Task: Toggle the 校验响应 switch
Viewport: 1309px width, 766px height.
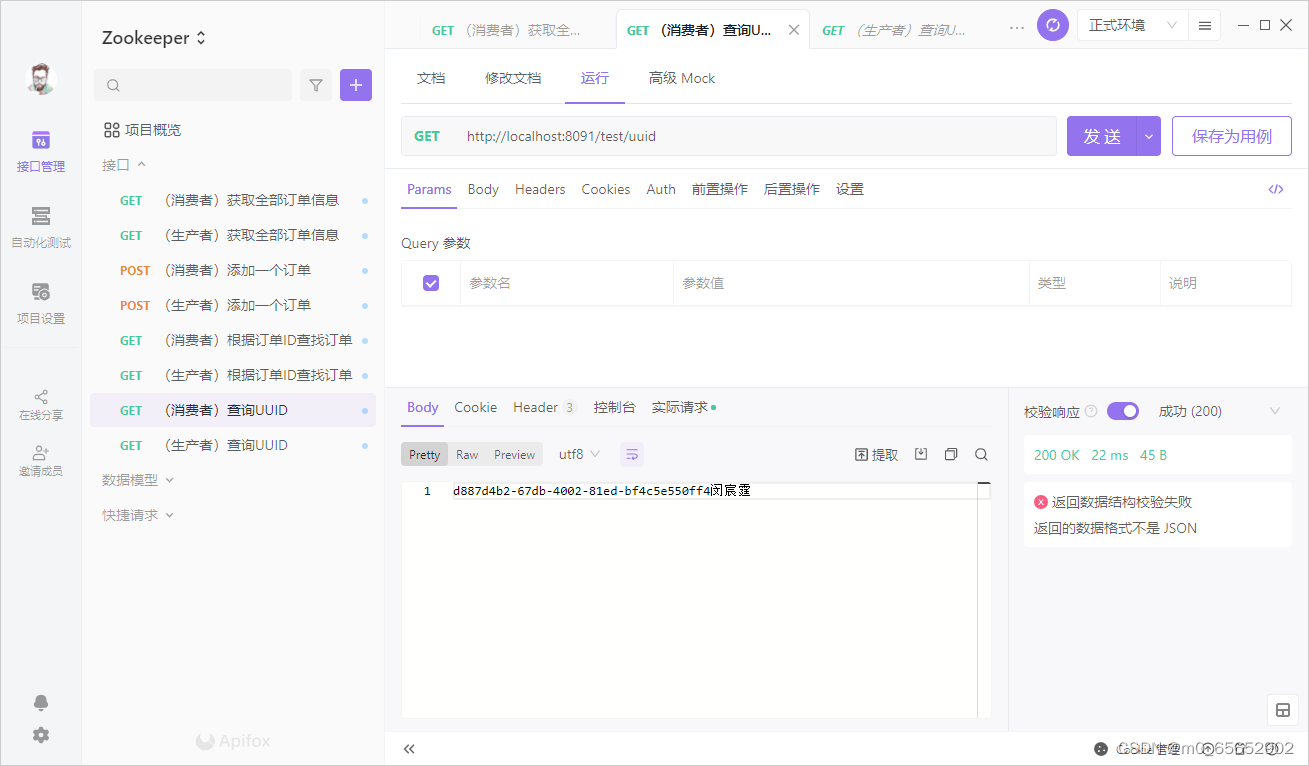Action: [1123, 411]
